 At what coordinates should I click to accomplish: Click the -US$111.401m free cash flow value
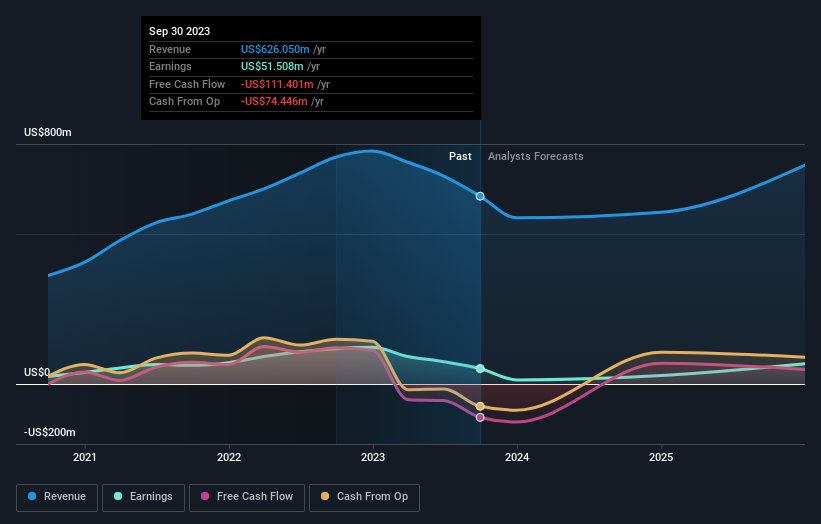click(x=278, y=84)
